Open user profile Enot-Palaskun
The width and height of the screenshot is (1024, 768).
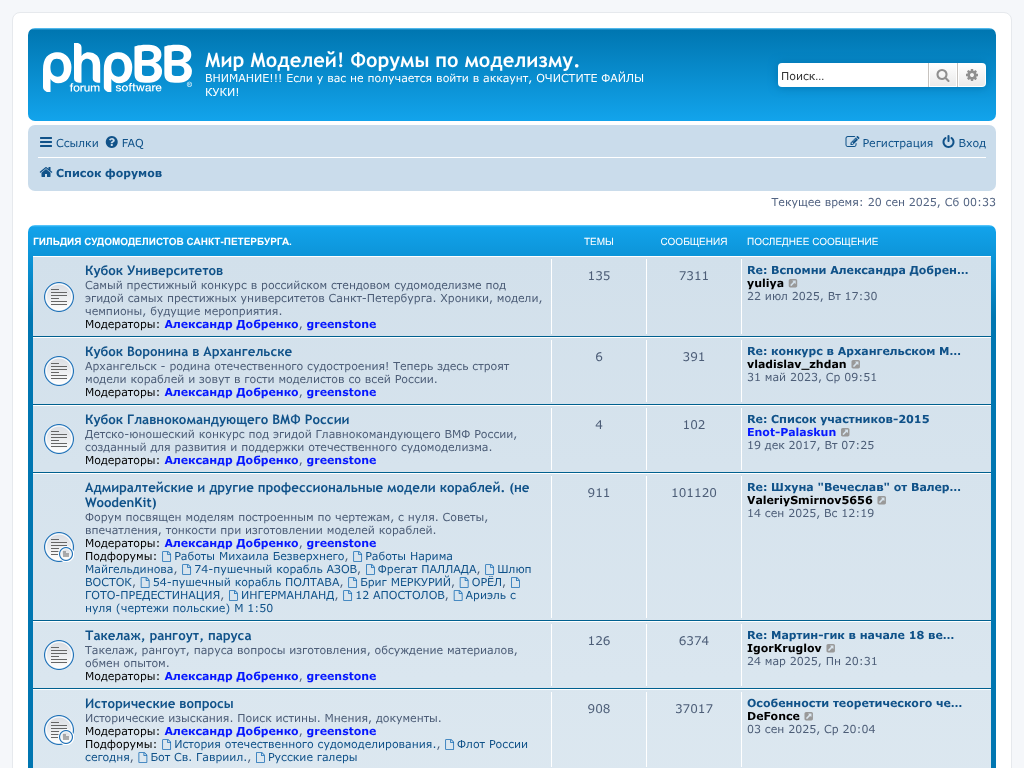(791, 432)
